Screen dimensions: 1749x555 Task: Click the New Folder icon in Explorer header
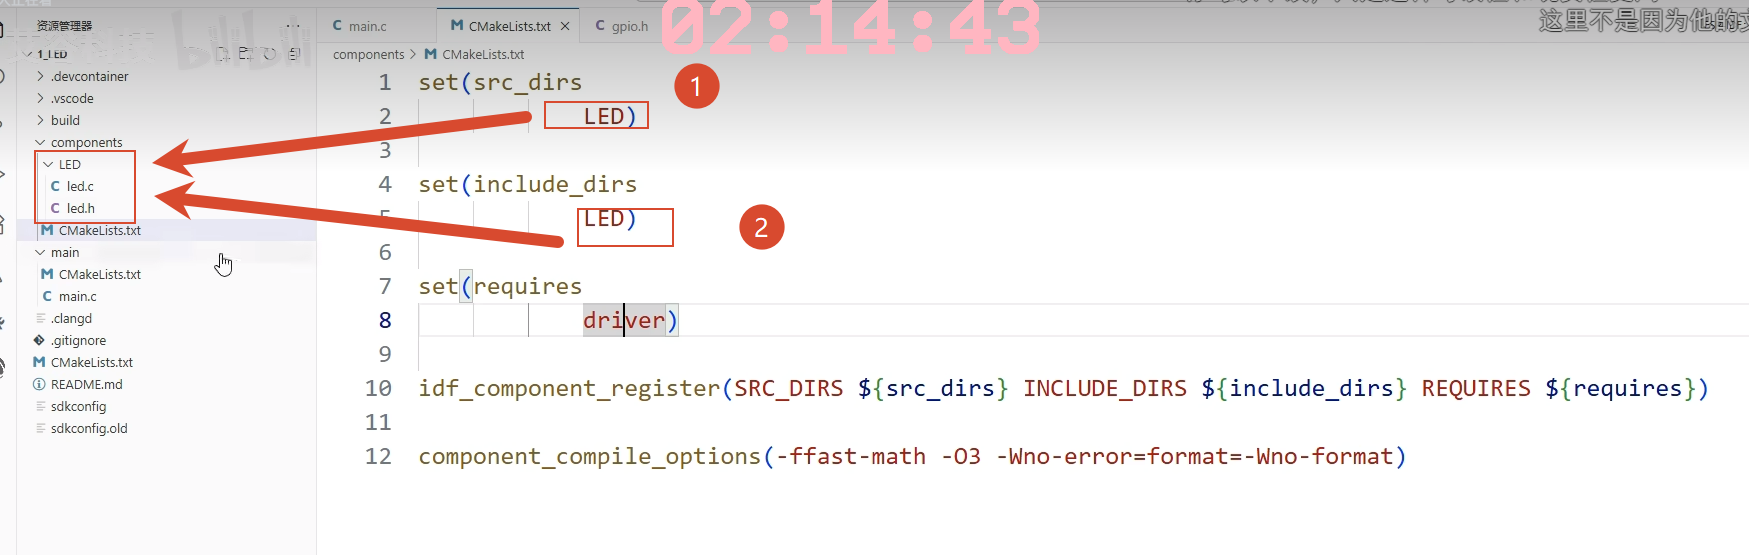pyautogui.click(x=246, y=54)
